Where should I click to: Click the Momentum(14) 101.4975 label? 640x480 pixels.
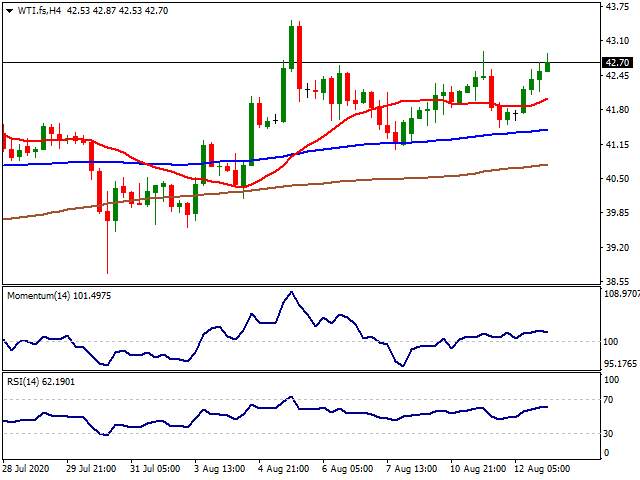click(59, 296)
